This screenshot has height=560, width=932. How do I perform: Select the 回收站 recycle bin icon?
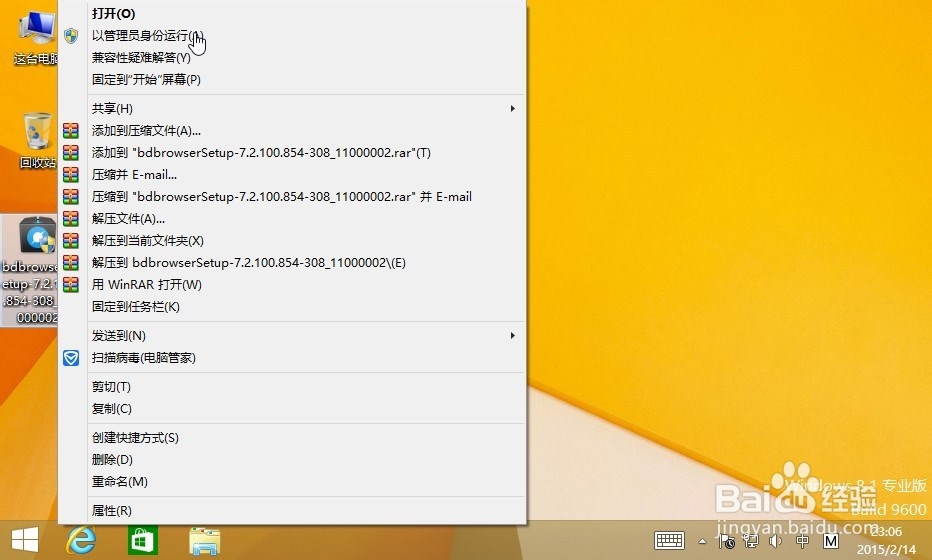pos(38,141)
